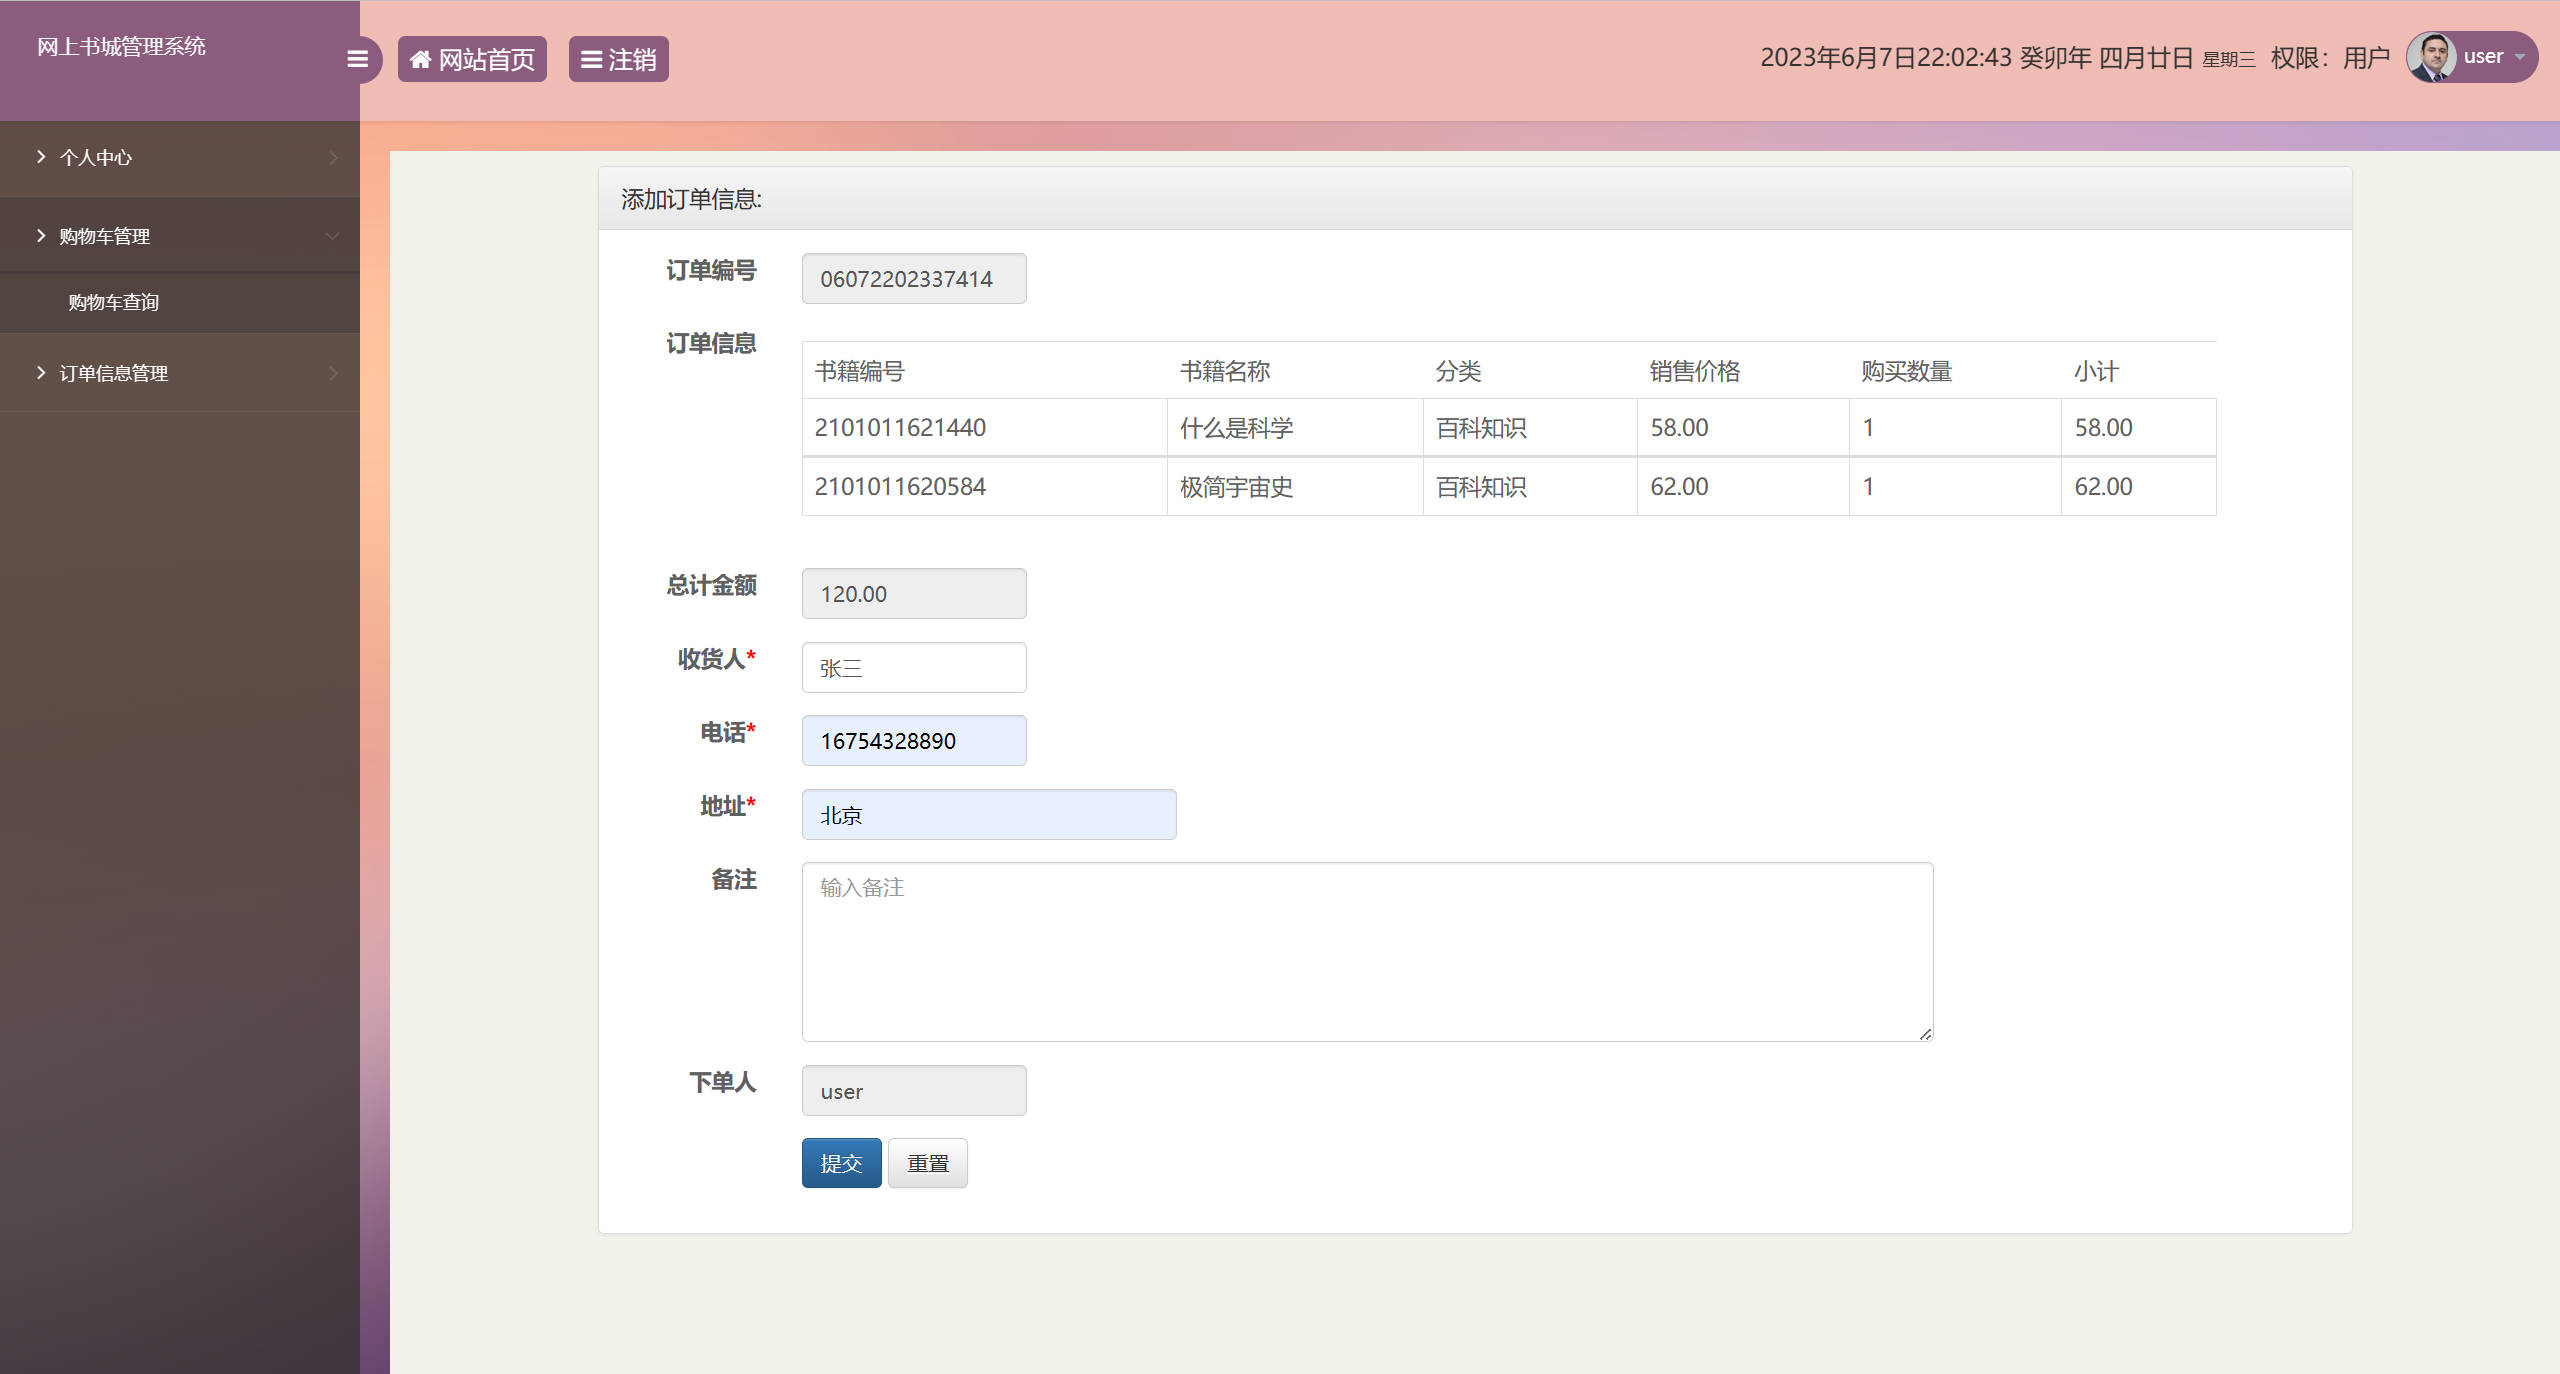Click the logout icon beside 注销
2560x1374 pixels.
591,59
